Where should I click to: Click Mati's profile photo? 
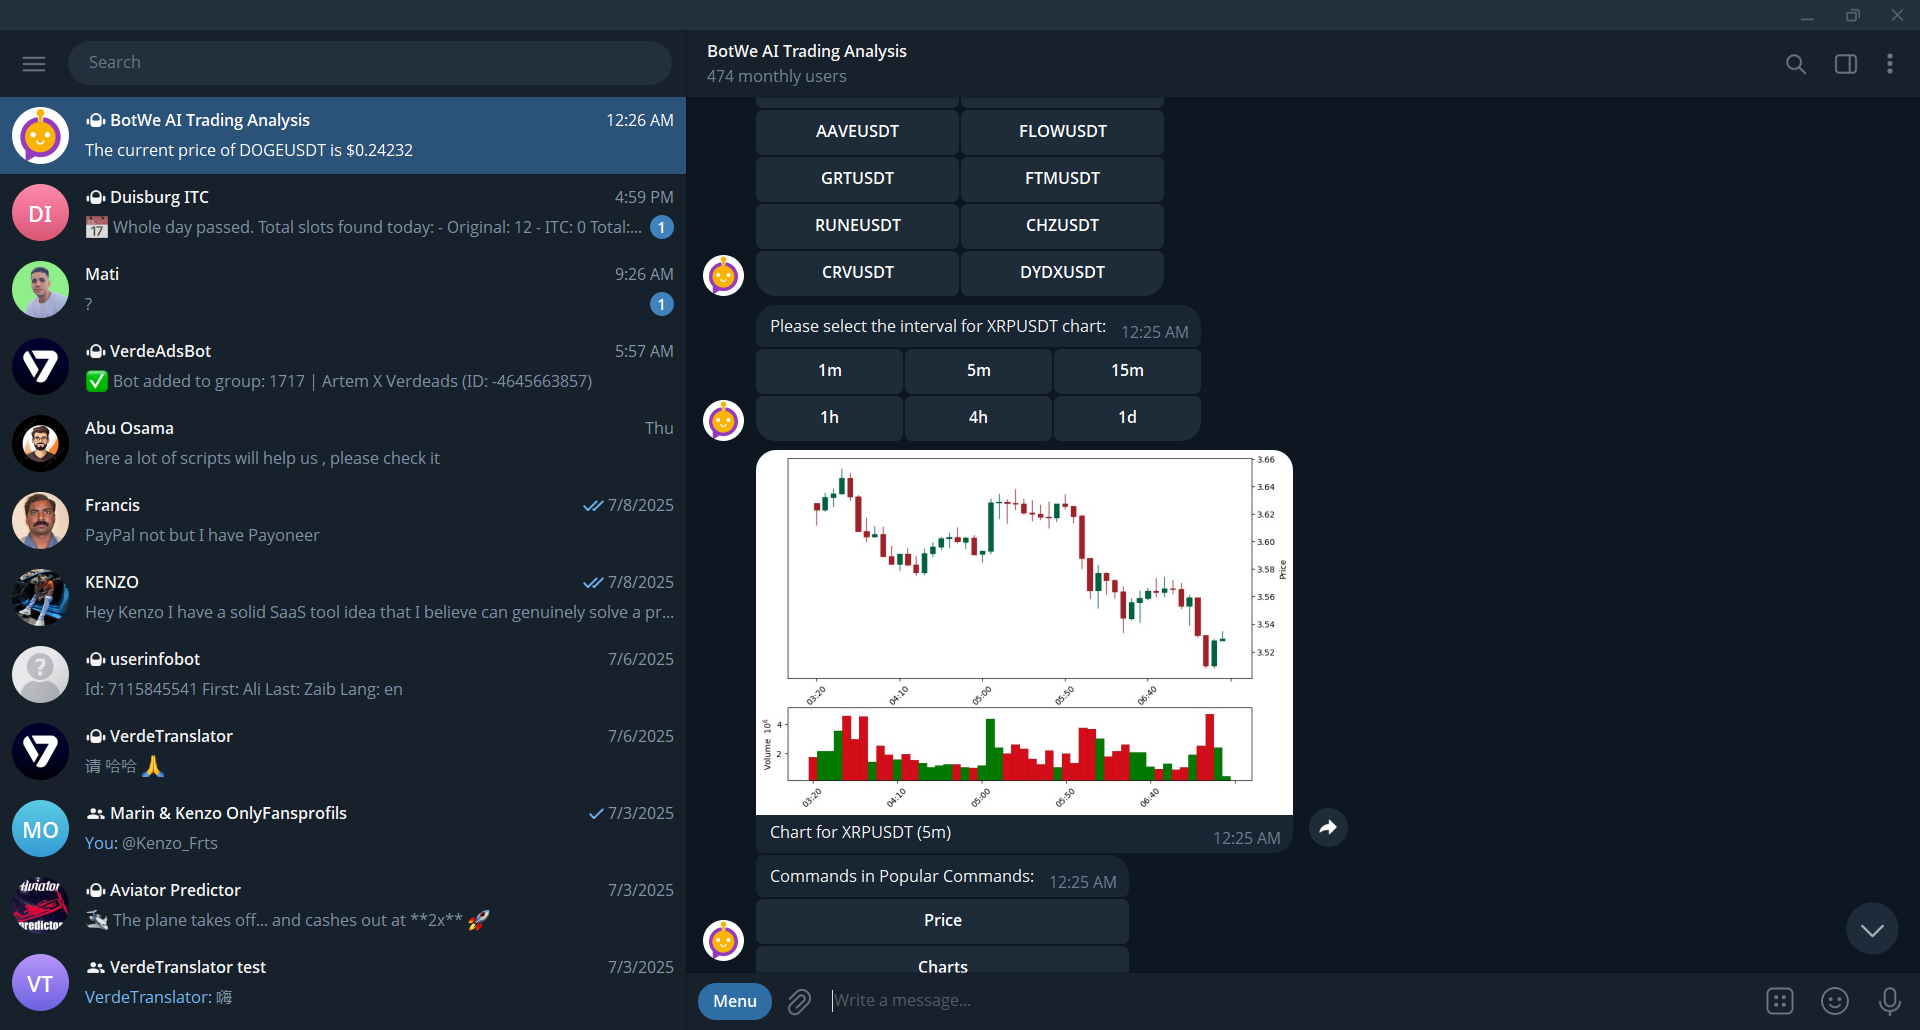40,290
